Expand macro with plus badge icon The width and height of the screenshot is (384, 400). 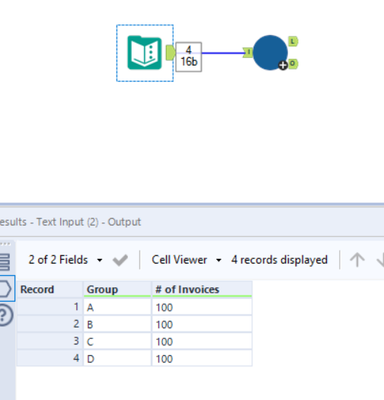point(283,65)
